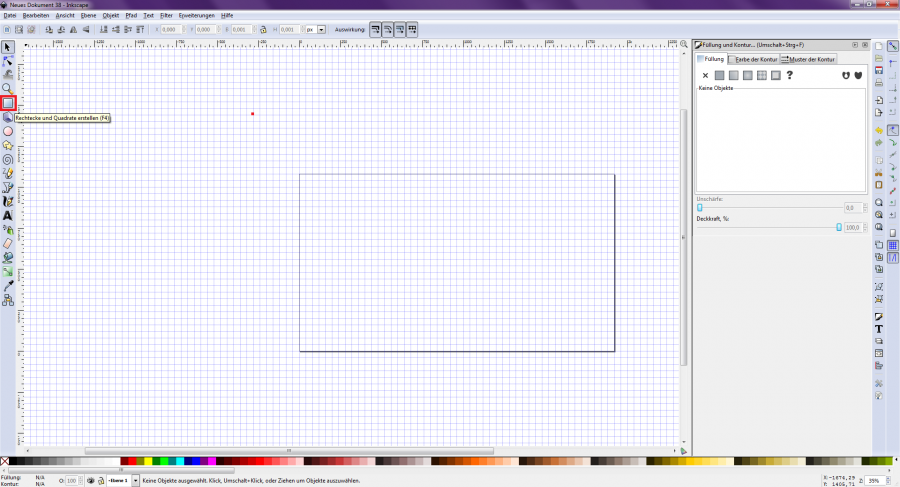
Task: Choose the spiral drawing tool
Action: tap(8, 159)
